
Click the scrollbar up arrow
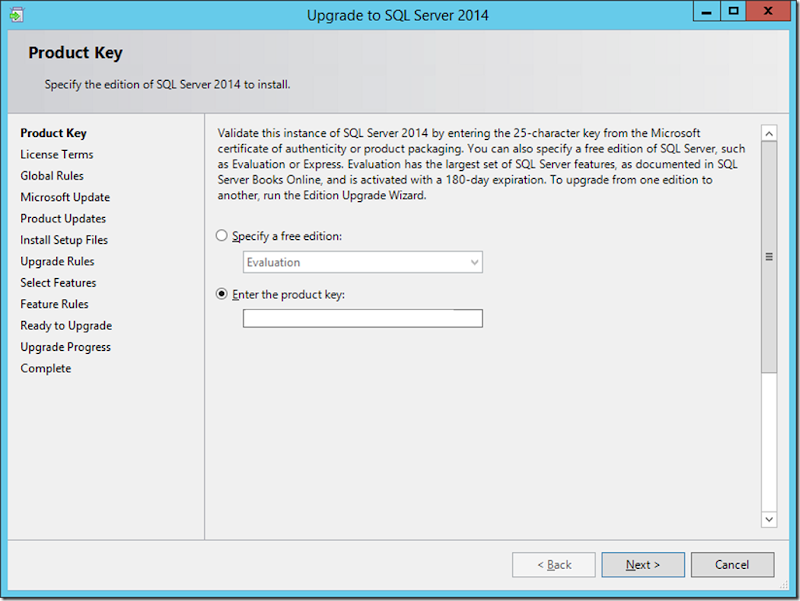tap(769, 134)
